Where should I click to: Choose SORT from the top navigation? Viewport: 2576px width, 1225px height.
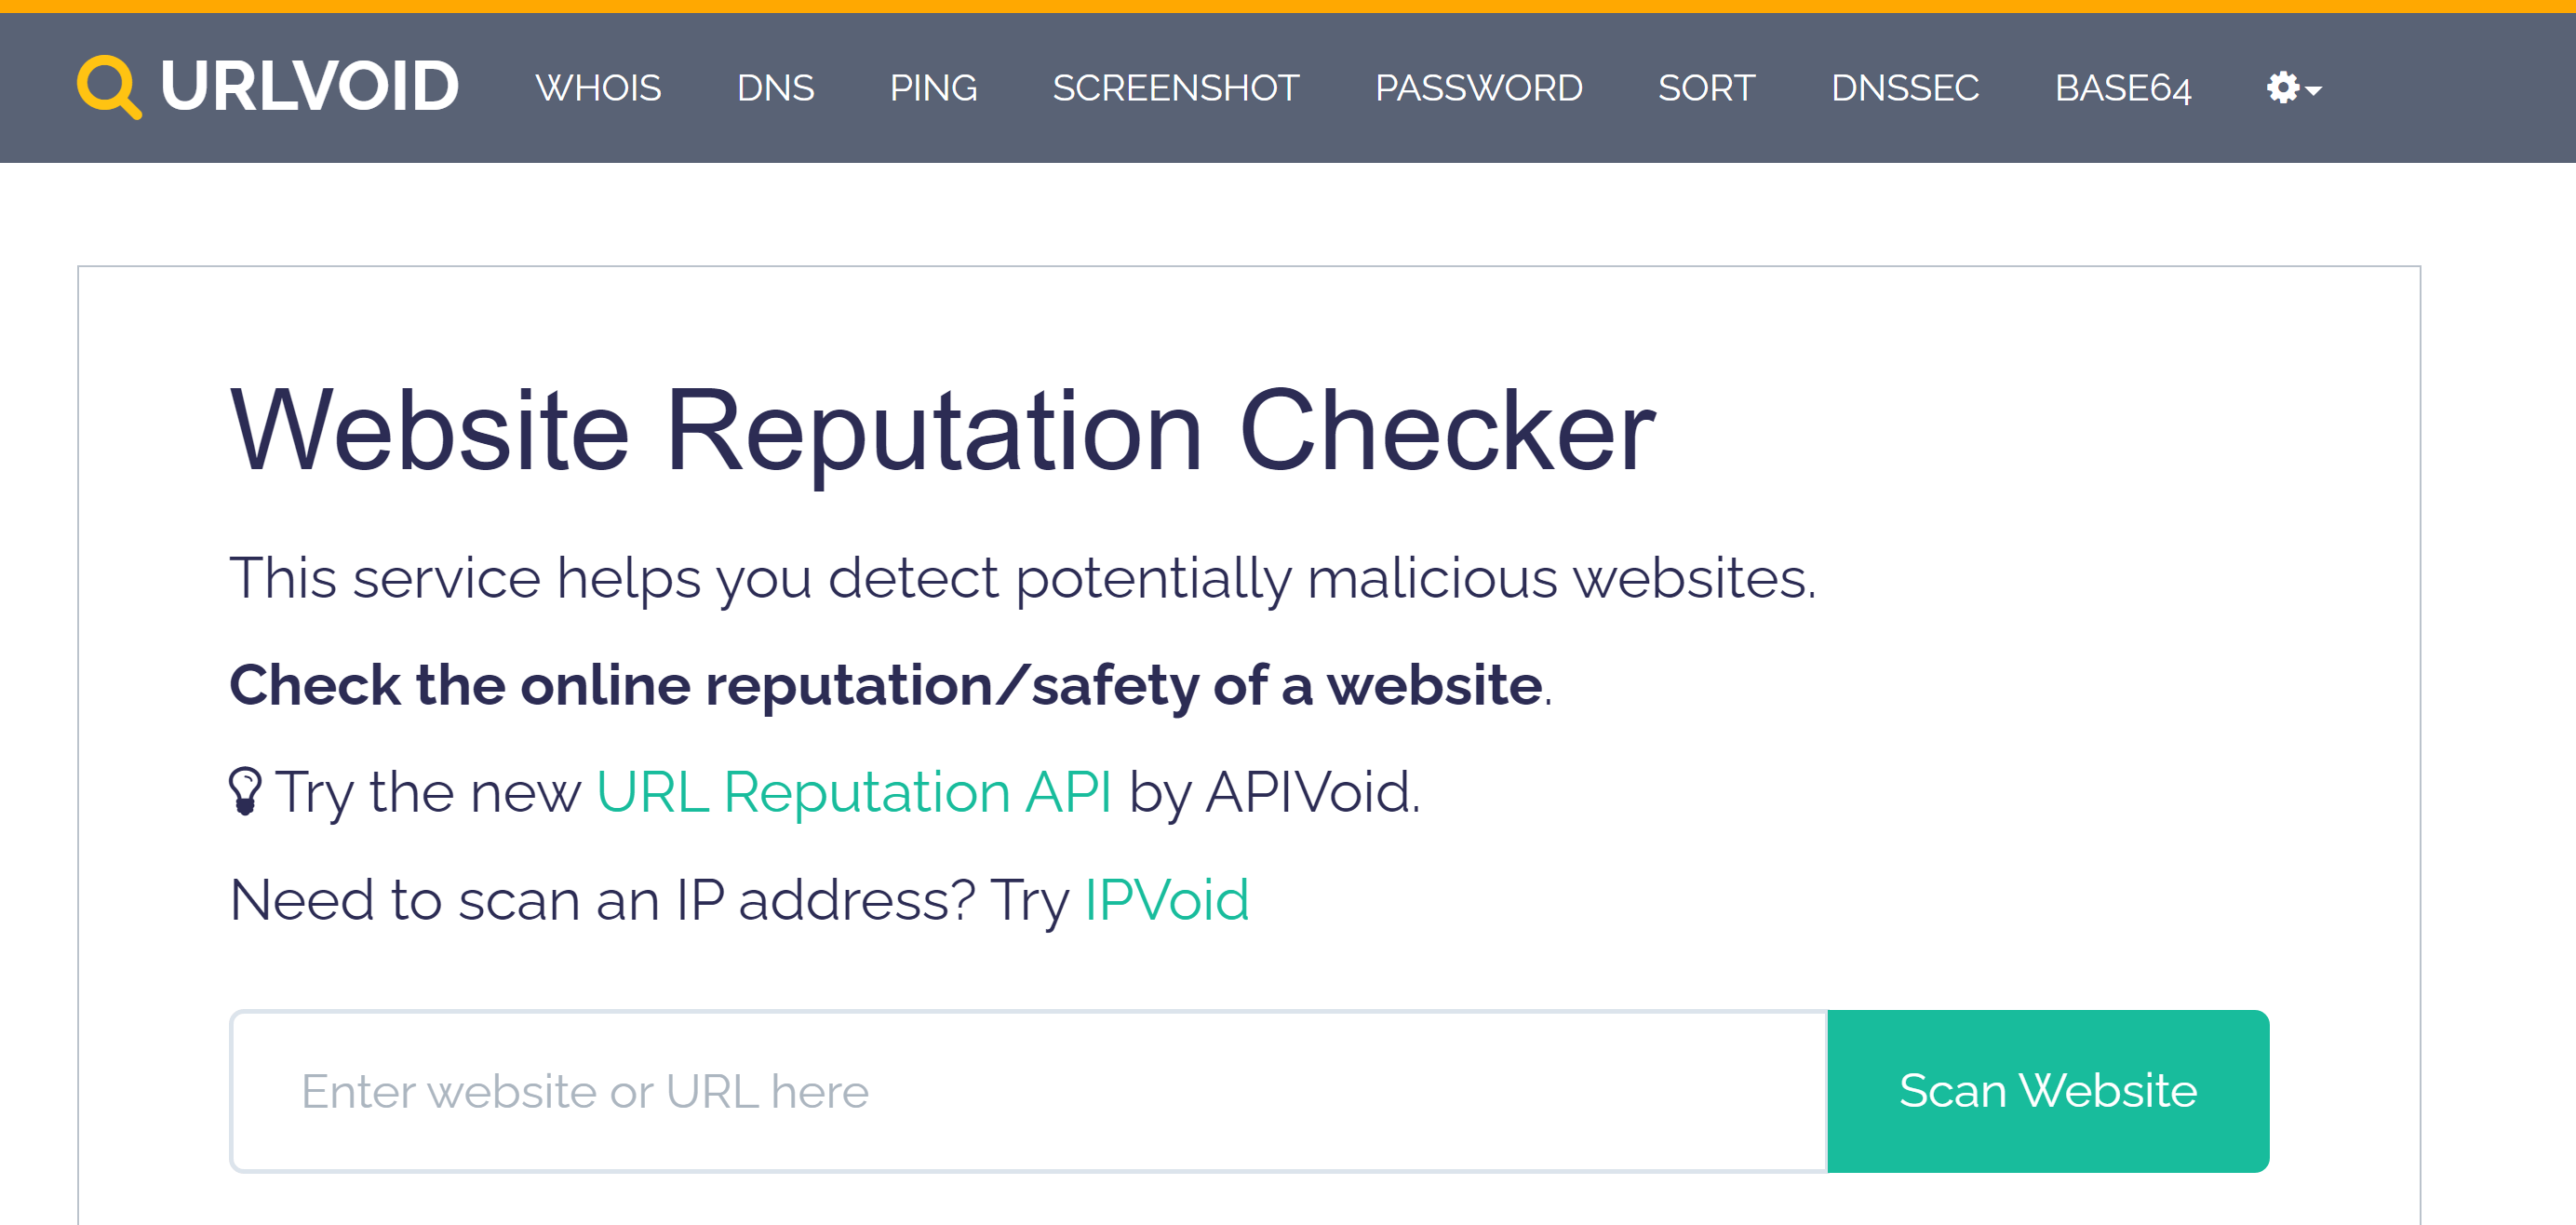tap(1706, 88)
